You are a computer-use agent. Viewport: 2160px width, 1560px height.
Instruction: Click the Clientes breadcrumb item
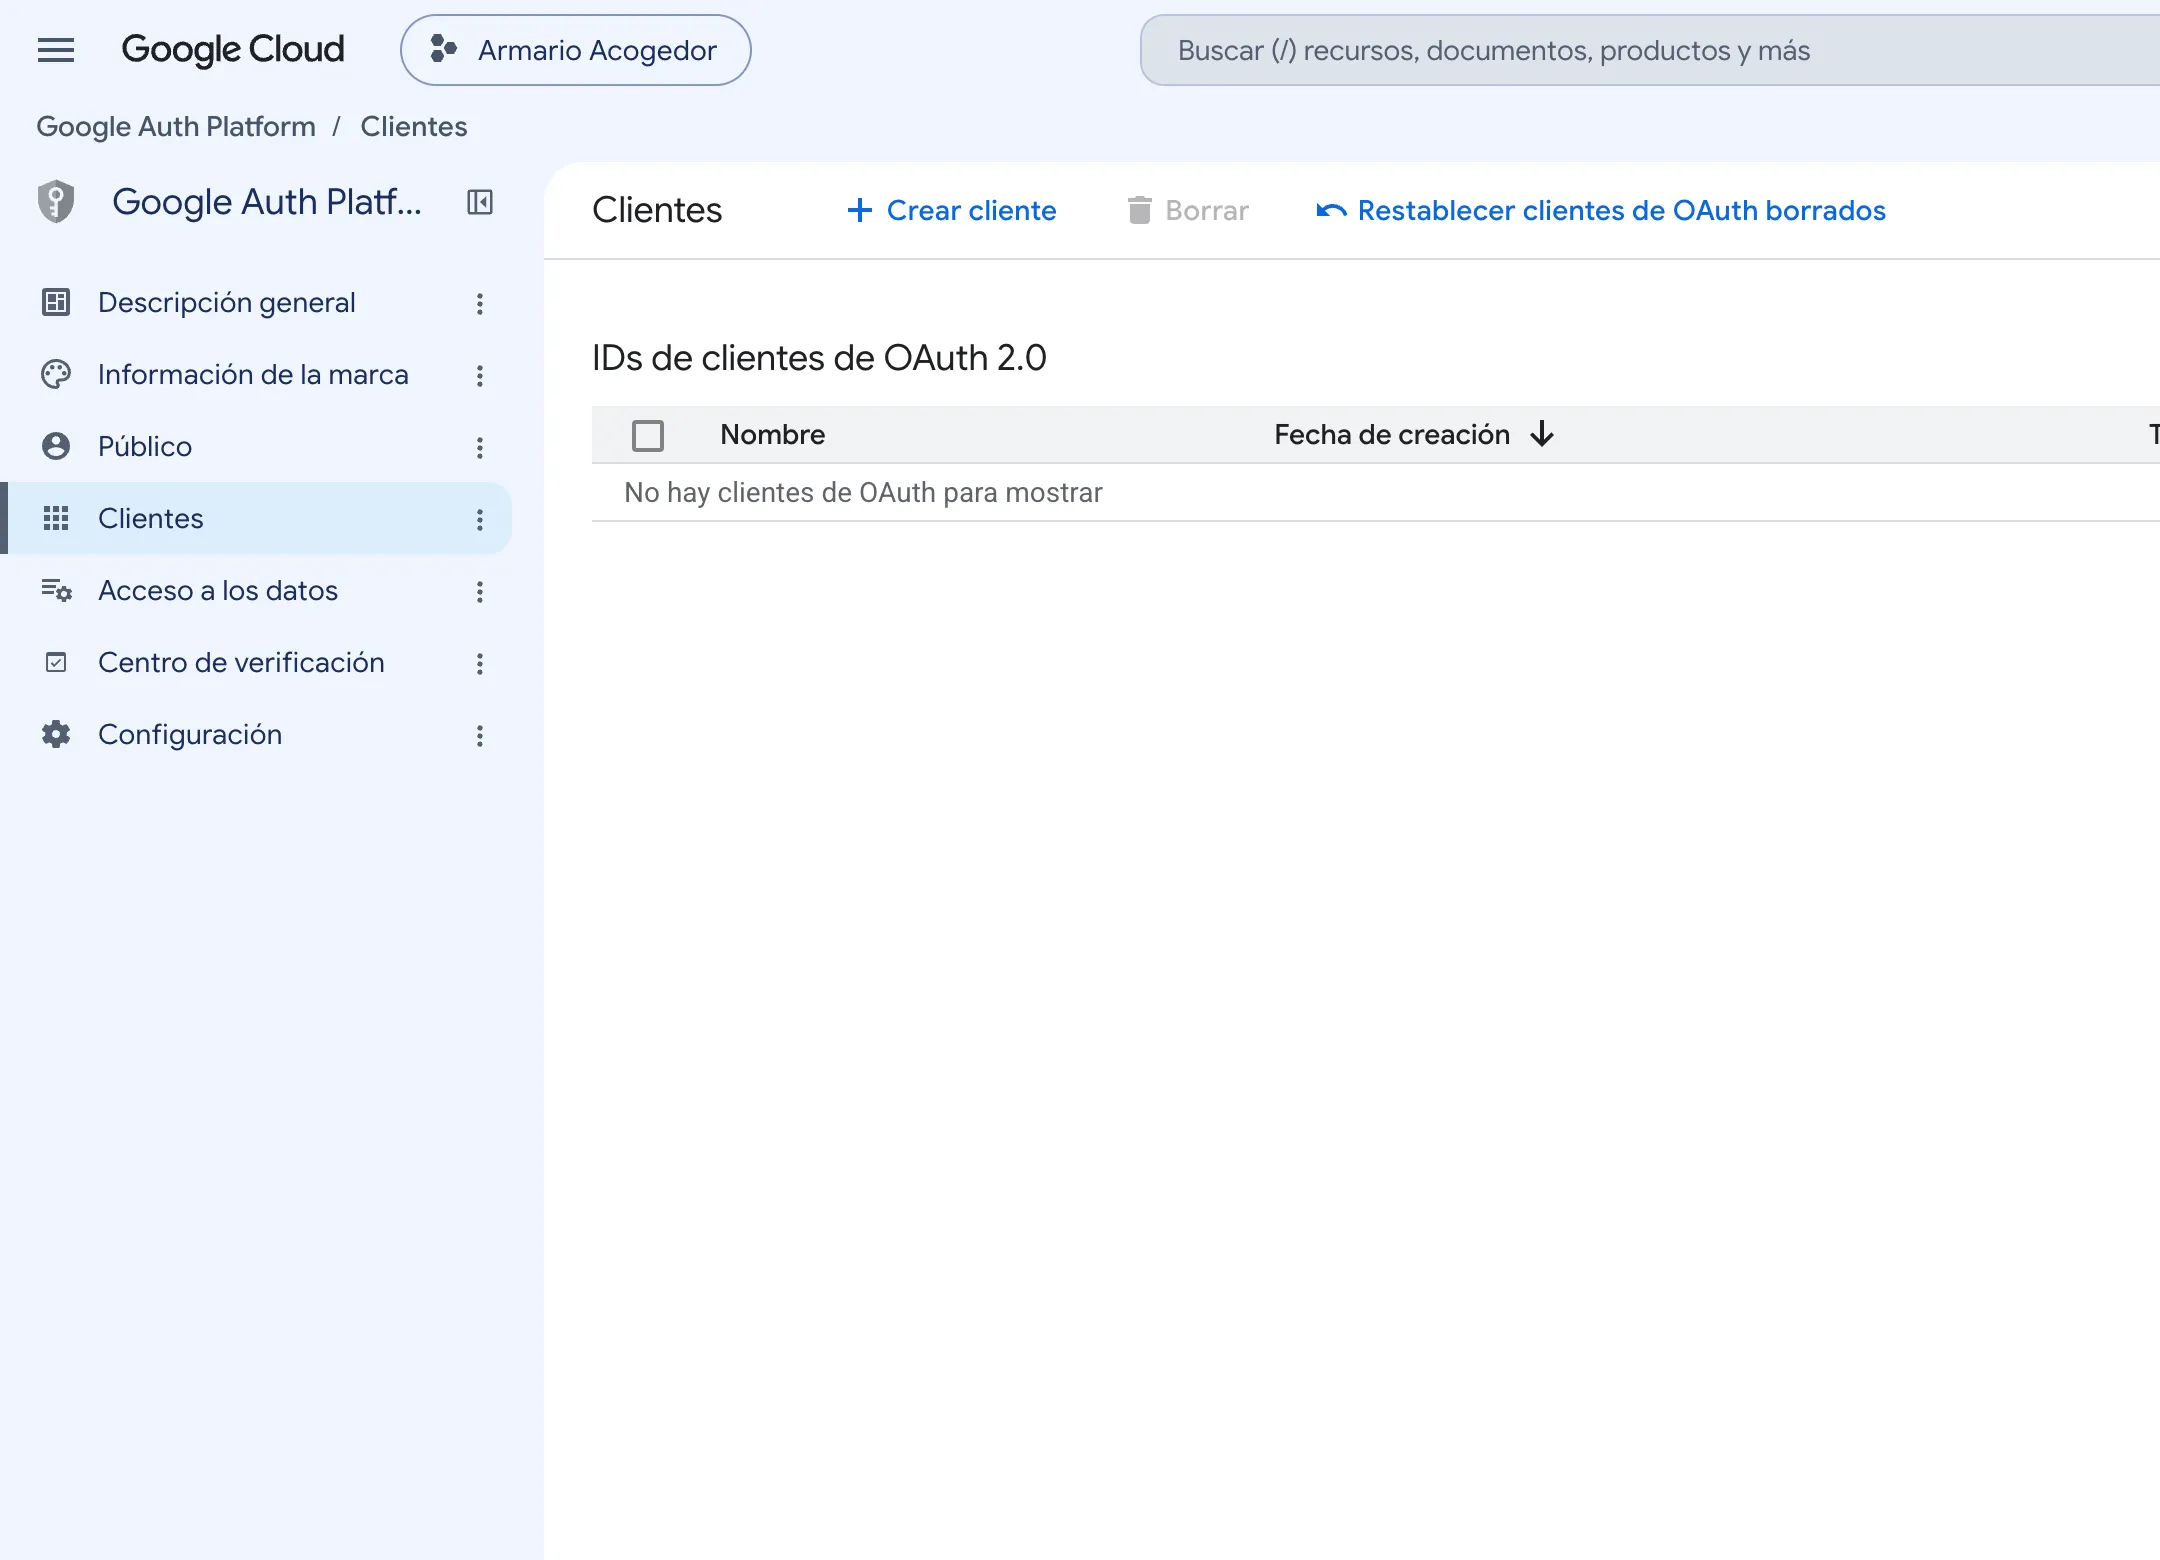point(414,126)
